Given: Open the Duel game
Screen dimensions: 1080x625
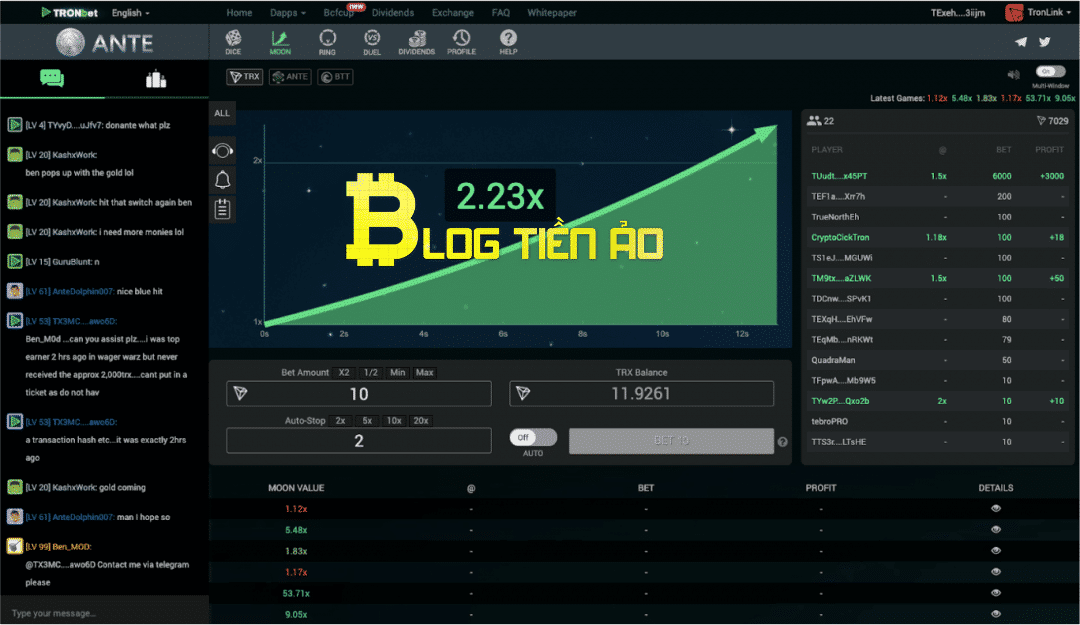Looking at the screenshot, I should coord(372,42).
